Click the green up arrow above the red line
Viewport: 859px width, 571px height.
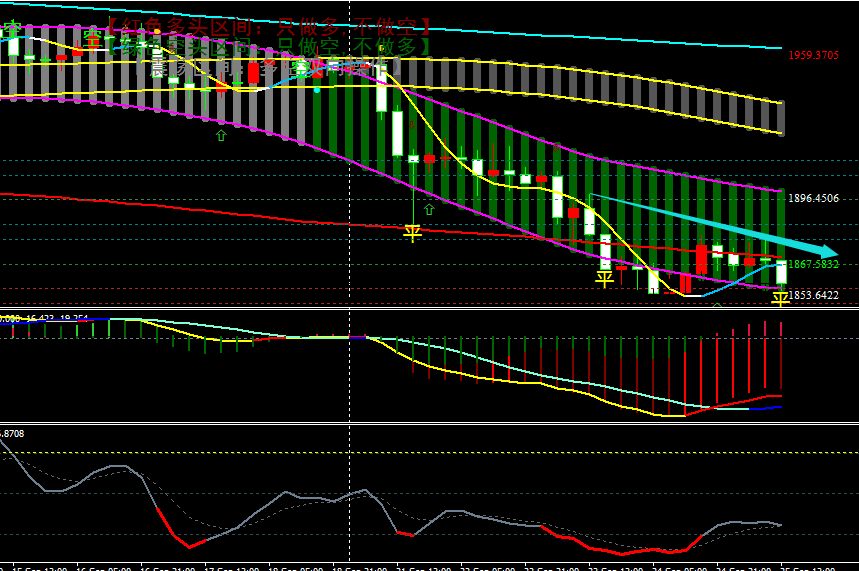pos(429,209)
